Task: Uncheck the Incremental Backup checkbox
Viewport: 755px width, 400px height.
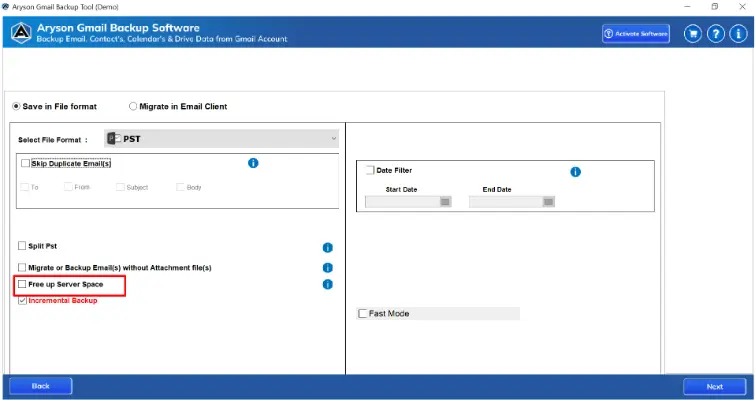Action: pyautogui.click(x=22, y=301)
